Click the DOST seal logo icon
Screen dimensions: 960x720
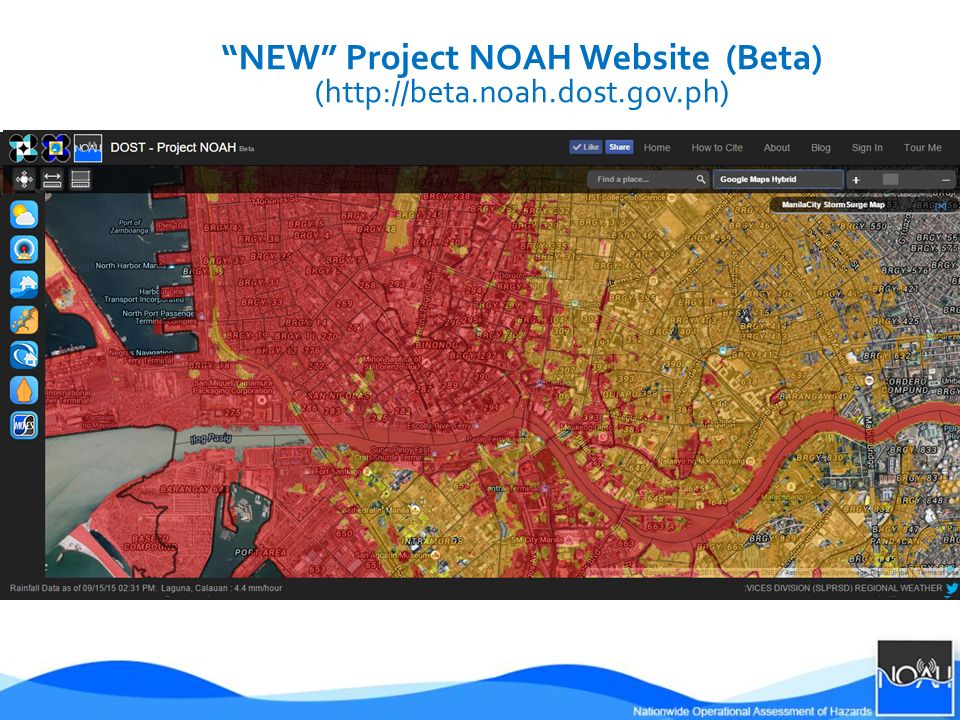click(x=23, y=148)
